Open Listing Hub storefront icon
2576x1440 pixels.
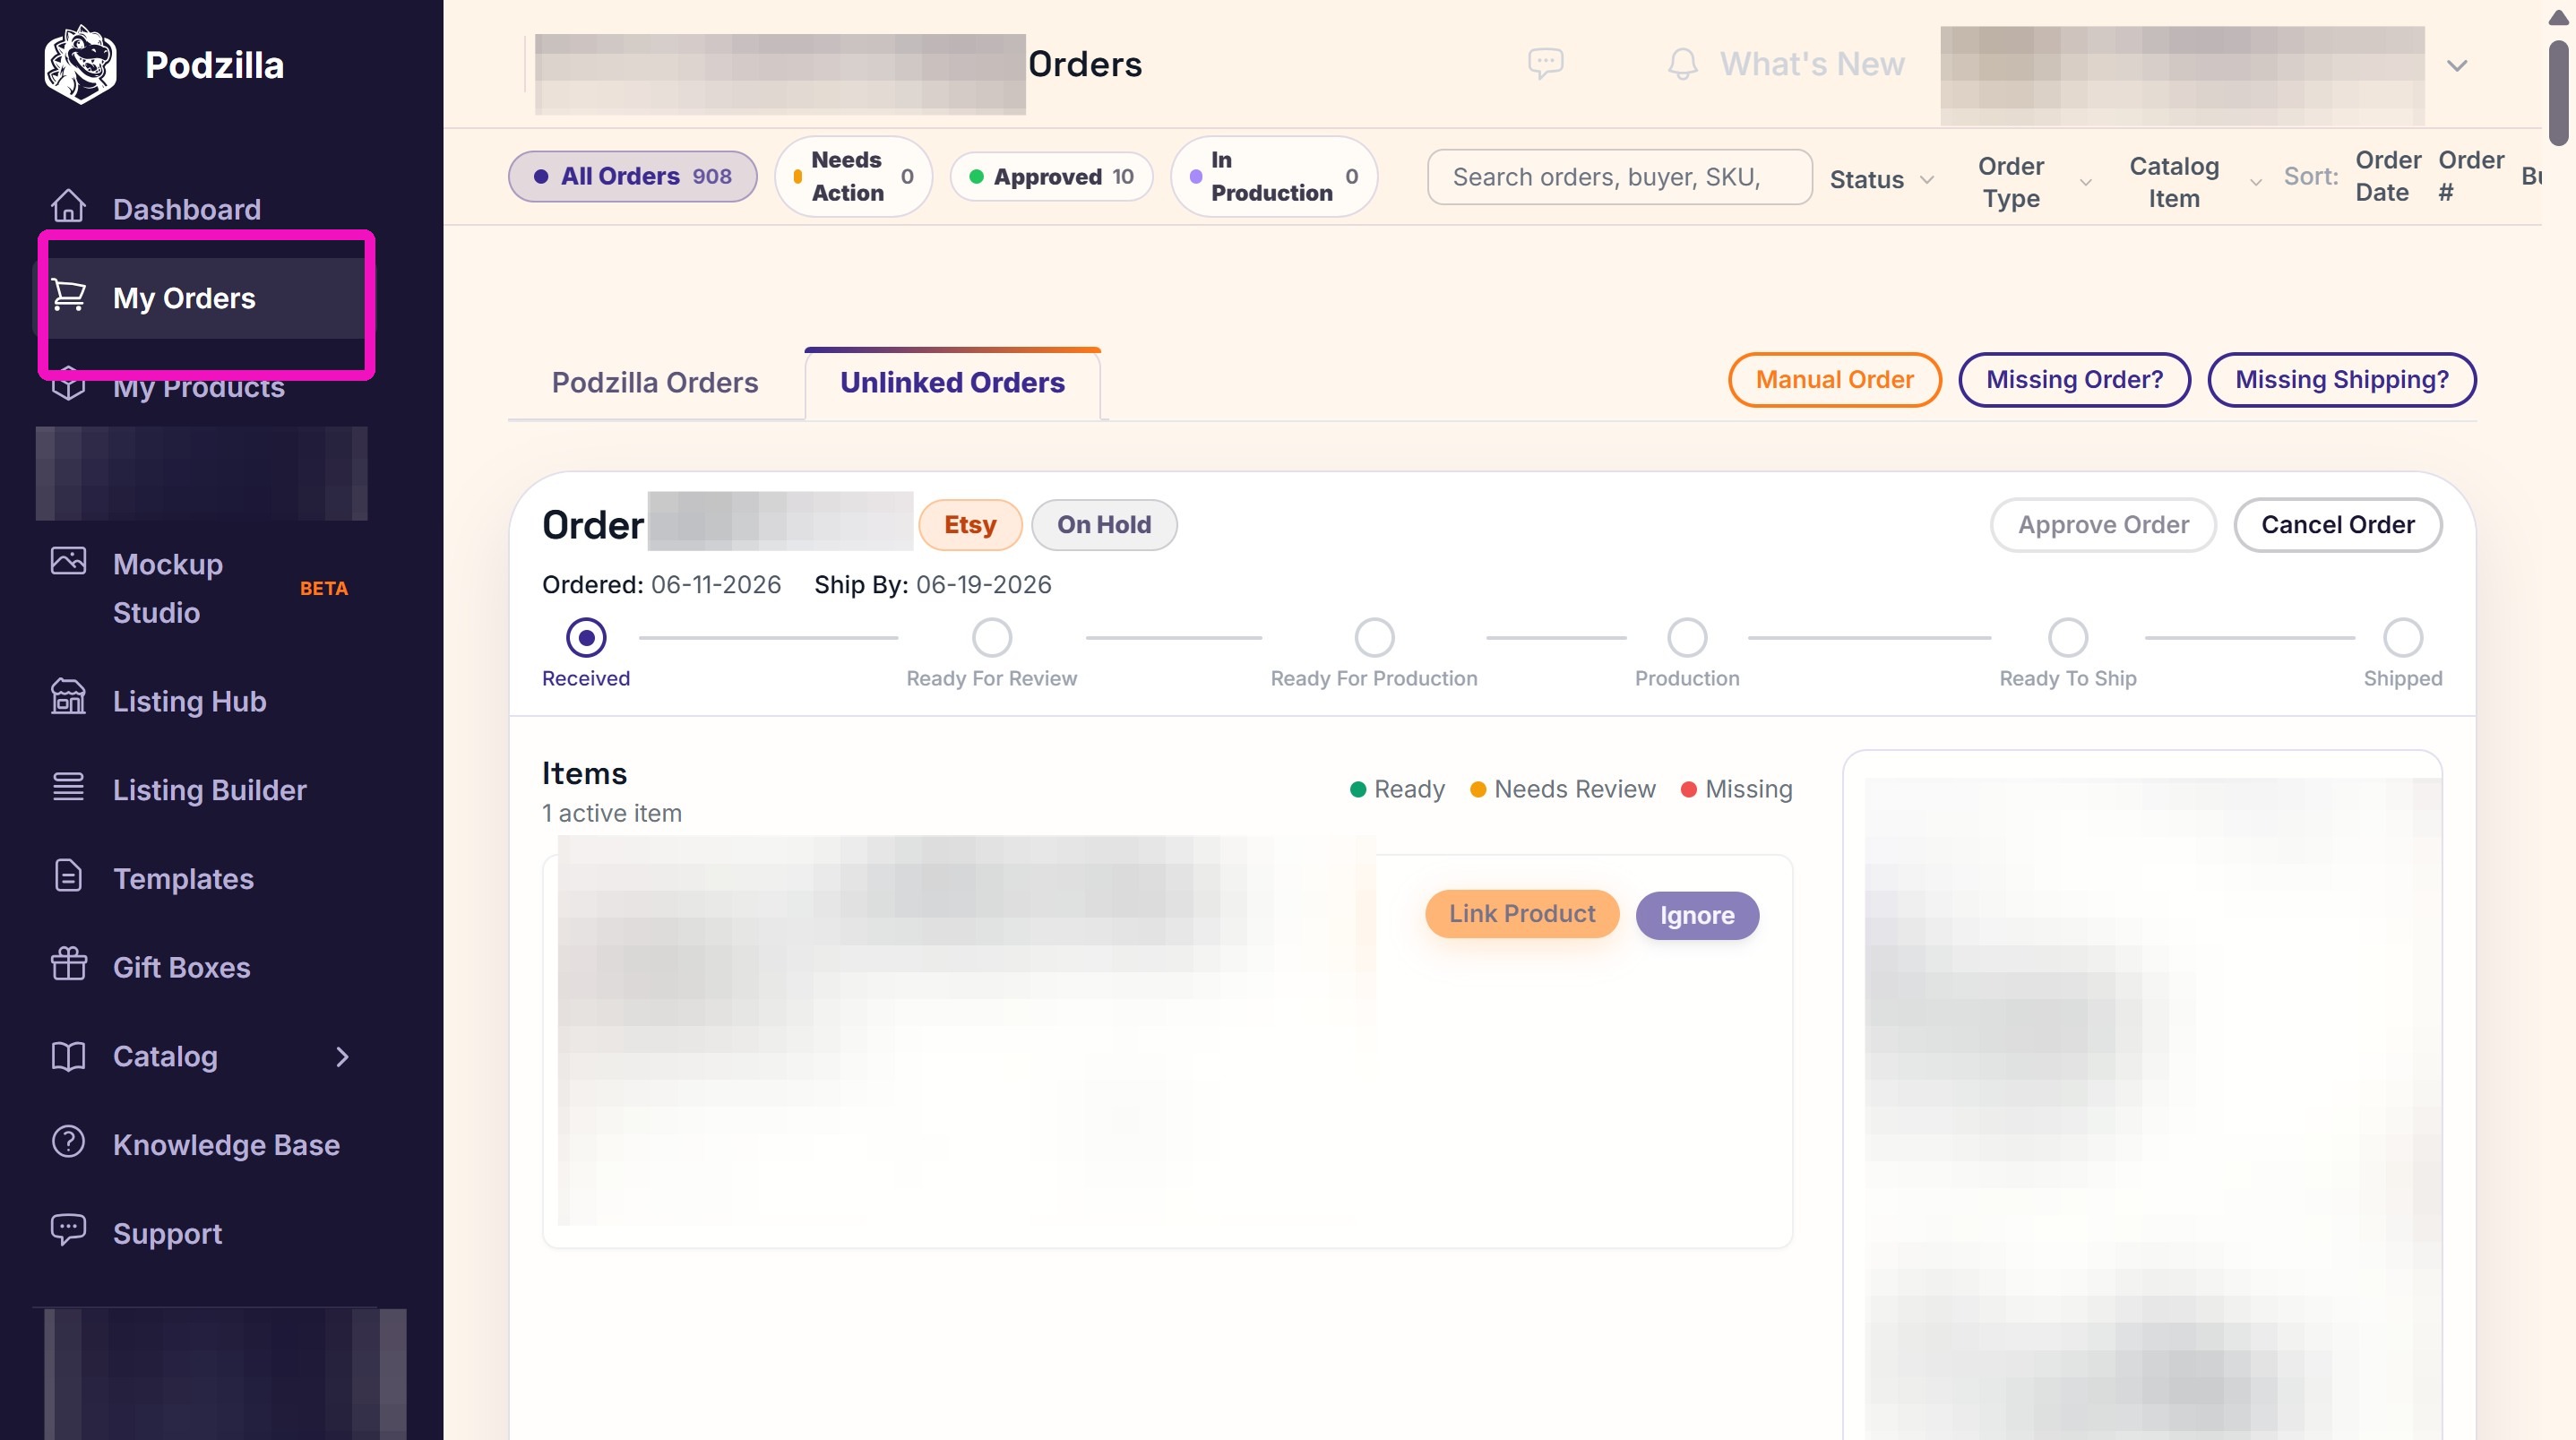click(68, 697)
